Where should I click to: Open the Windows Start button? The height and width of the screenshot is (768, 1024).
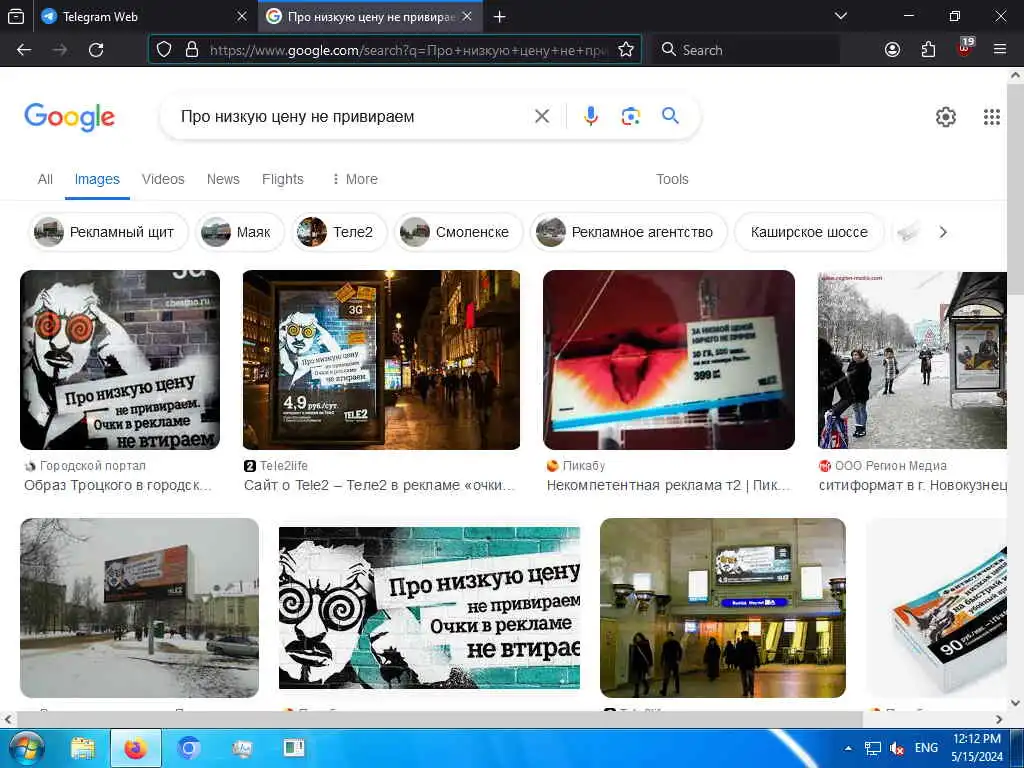(27, 748)
